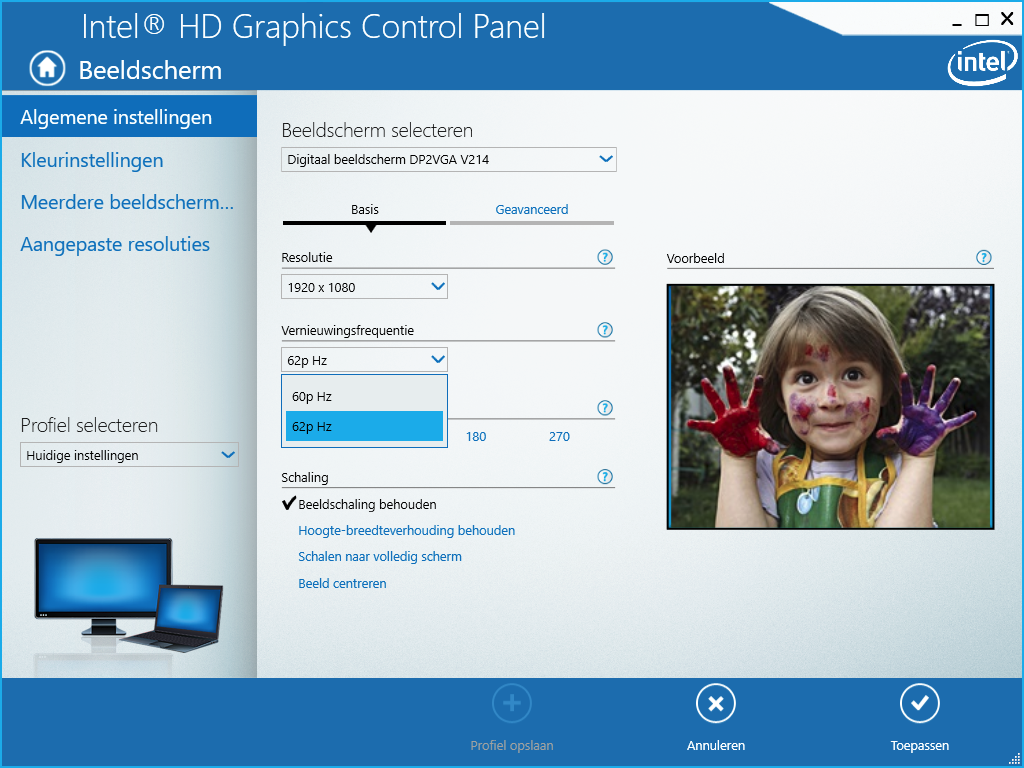The width and height of the screenshot is (1024, 768).
Task: Click the Profiel opslaan plus icon
Action: 512,703
